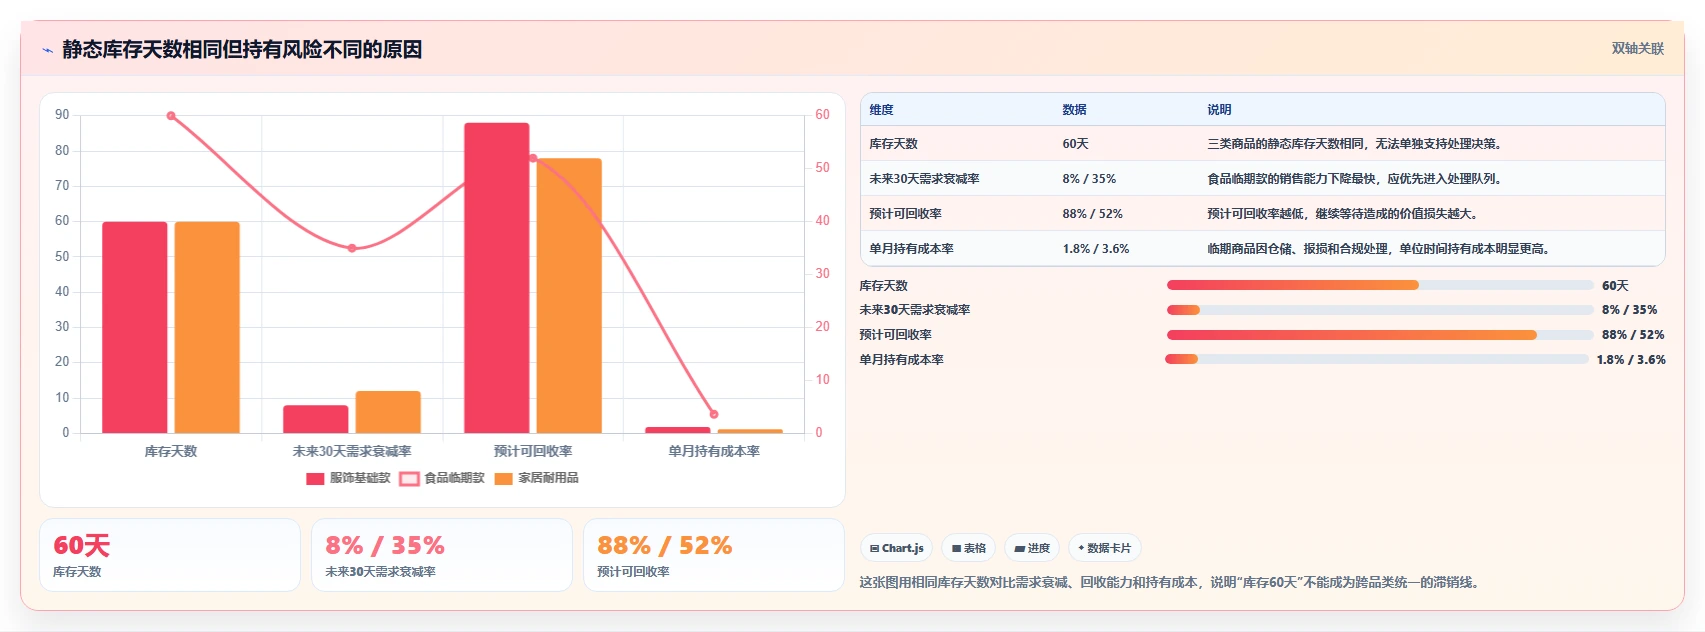This screenshot has height=632, width=1705.
Task: Click the 1.8% / 3.6% progress bar value
Action: point(1631,360)
